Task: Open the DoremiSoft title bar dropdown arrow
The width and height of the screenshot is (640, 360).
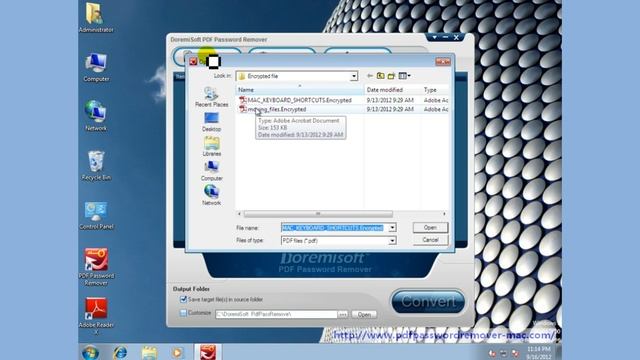Action: [x=434, y=37]
